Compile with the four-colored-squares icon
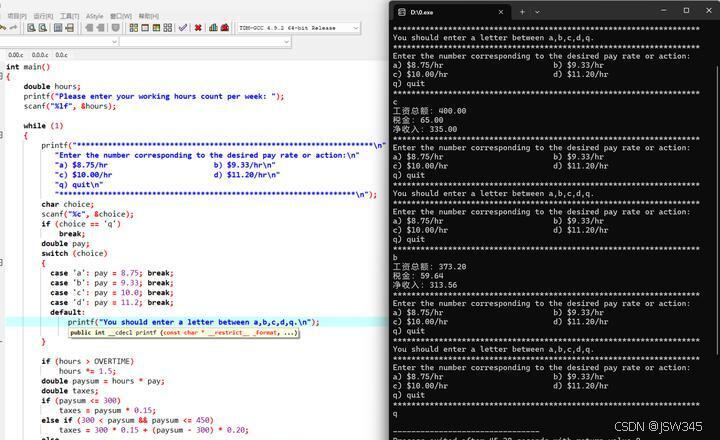Screen dimensions: 720x440 134,28
